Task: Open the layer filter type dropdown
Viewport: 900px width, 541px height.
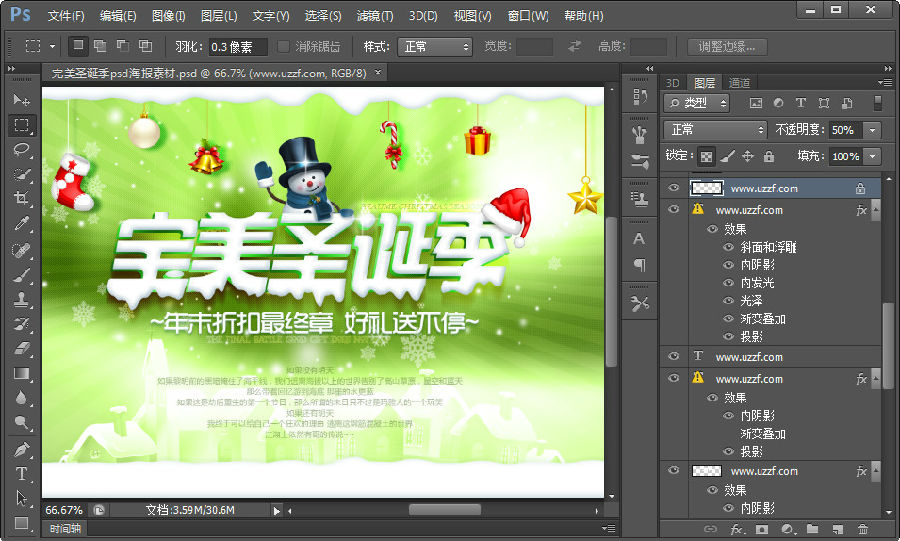Action: [696, 103]
